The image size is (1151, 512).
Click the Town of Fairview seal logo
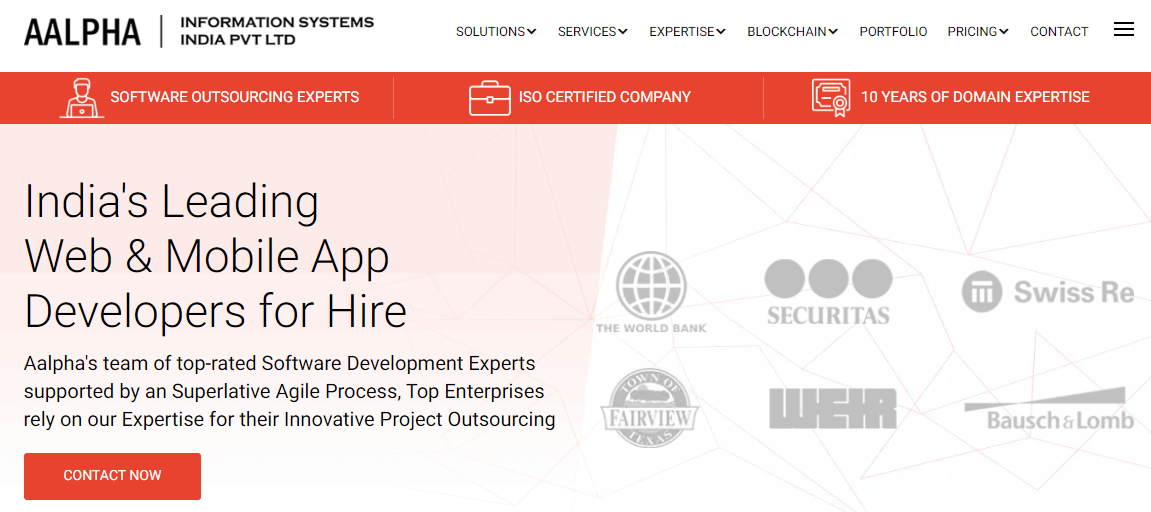(x=650, y=408)
